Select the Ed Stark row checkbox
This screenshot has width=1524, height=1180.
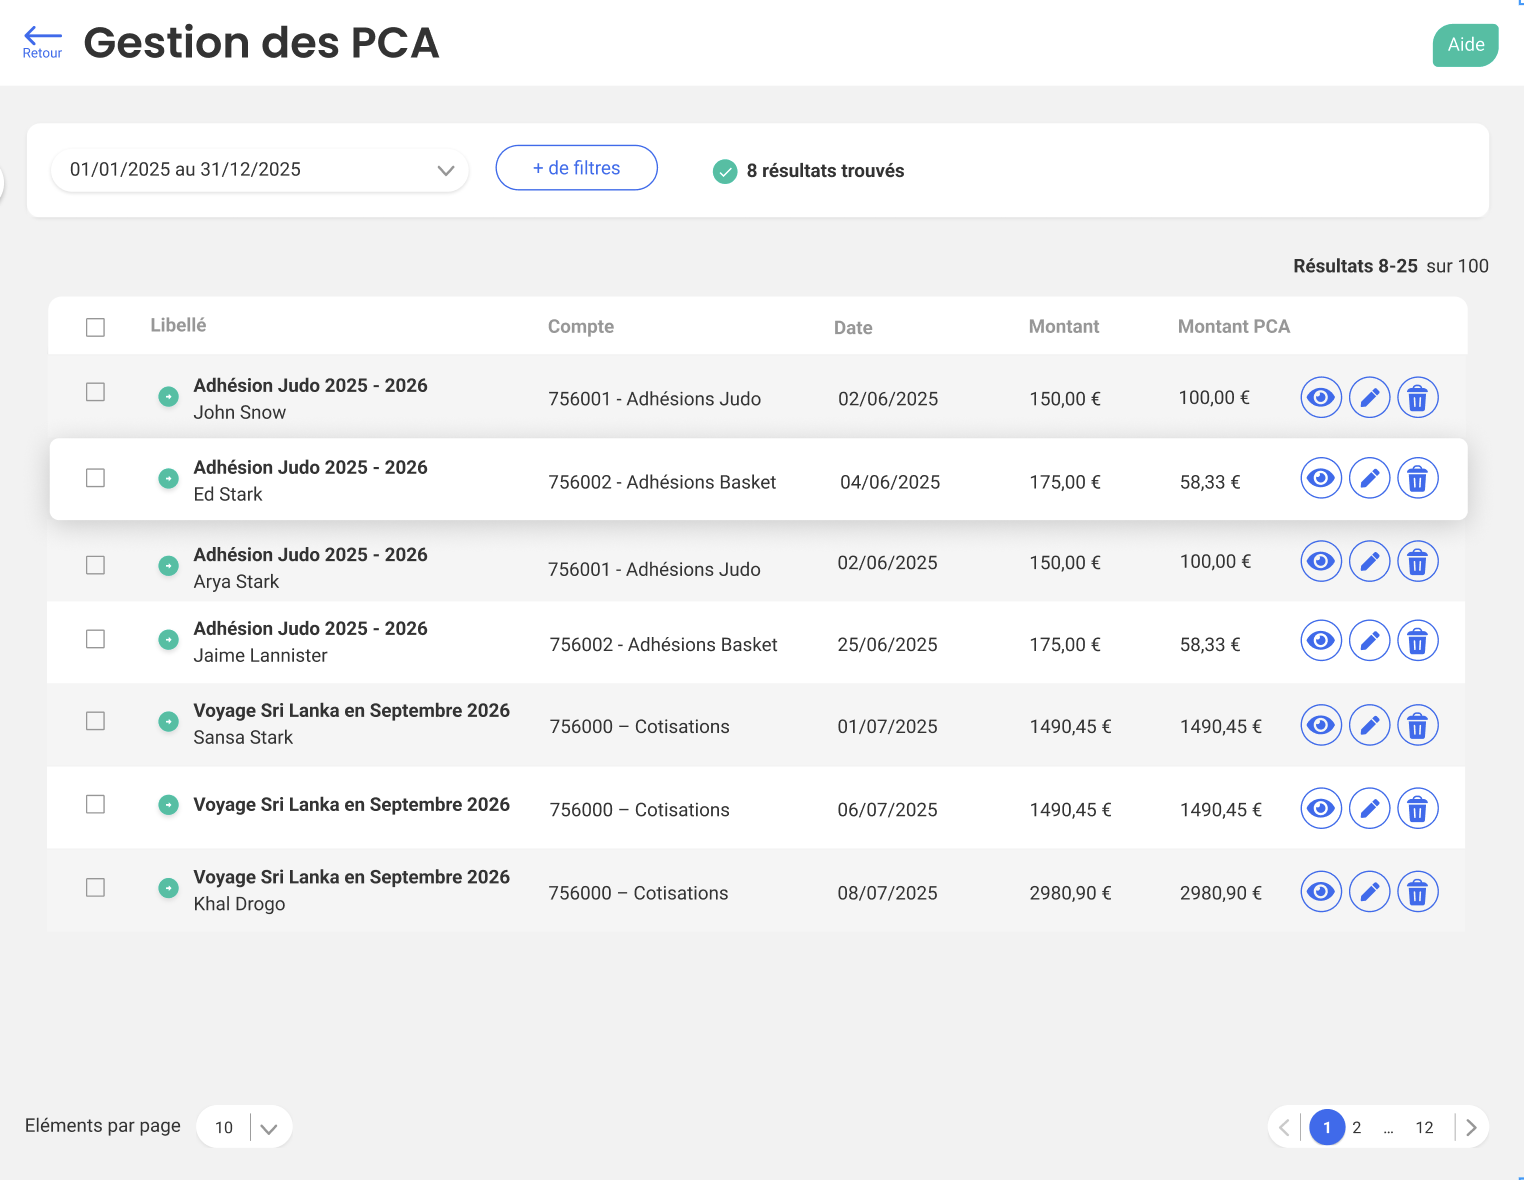96,478
